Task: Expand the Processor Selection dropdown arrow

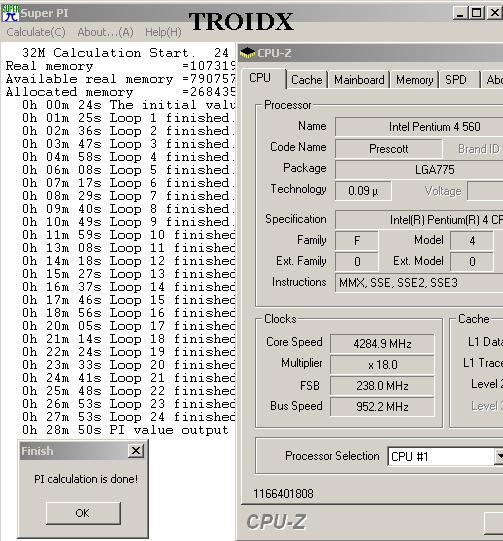Action: 499,457
